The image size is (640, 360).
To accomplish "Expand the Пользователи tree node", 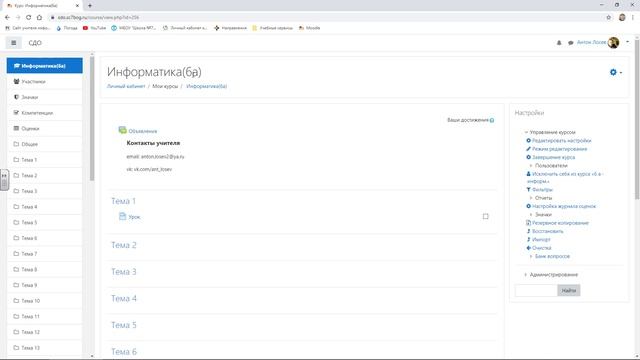I will pos(531,166).
